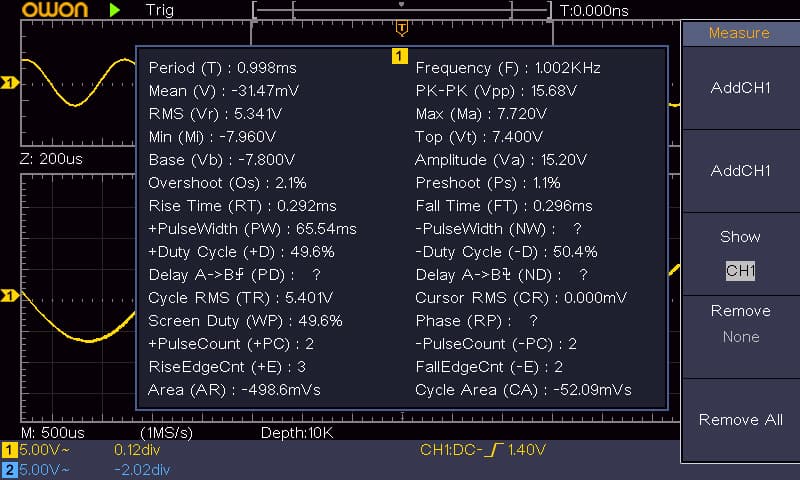Click the +Duty Cycle (+D) 49.6% measurement

(x=242, y=251)
